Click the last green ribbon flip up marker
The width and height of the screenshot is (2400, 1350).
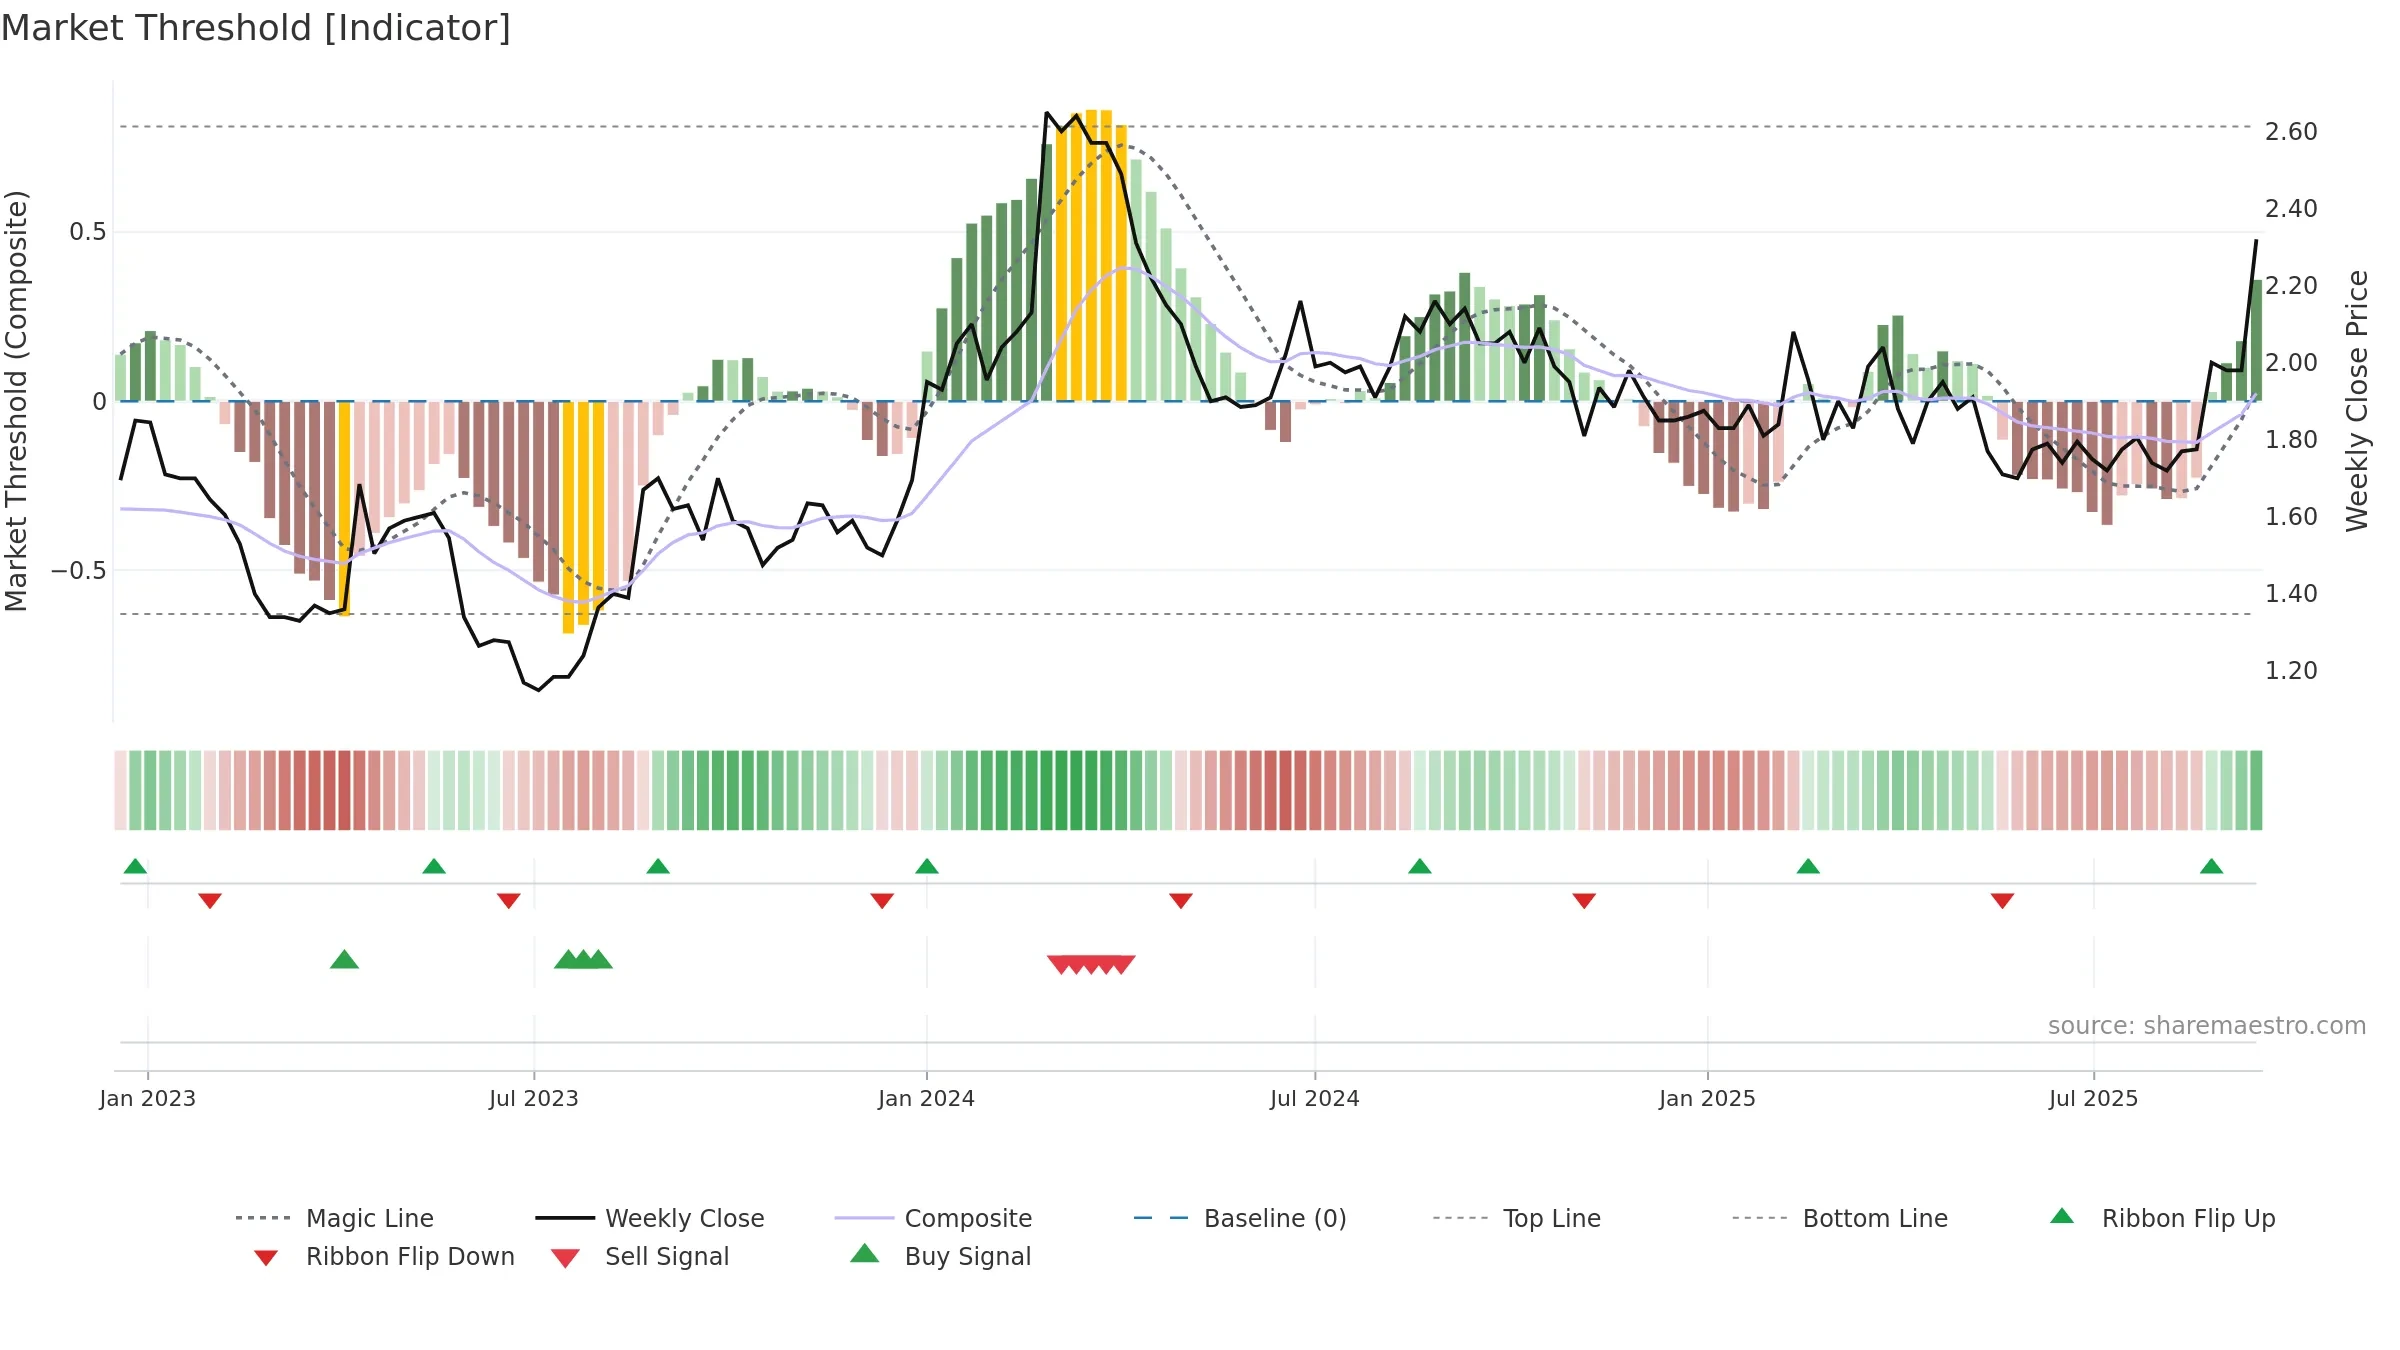coord(2211,866)
